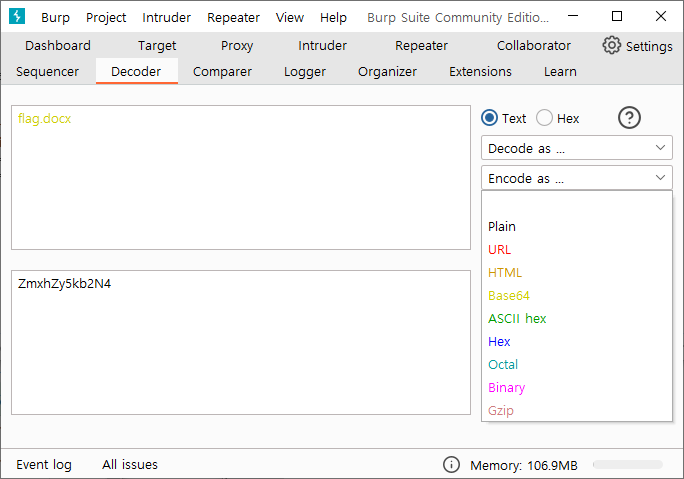
Task: Choose Base64 encoding option
Action: [x=577, y=296]
